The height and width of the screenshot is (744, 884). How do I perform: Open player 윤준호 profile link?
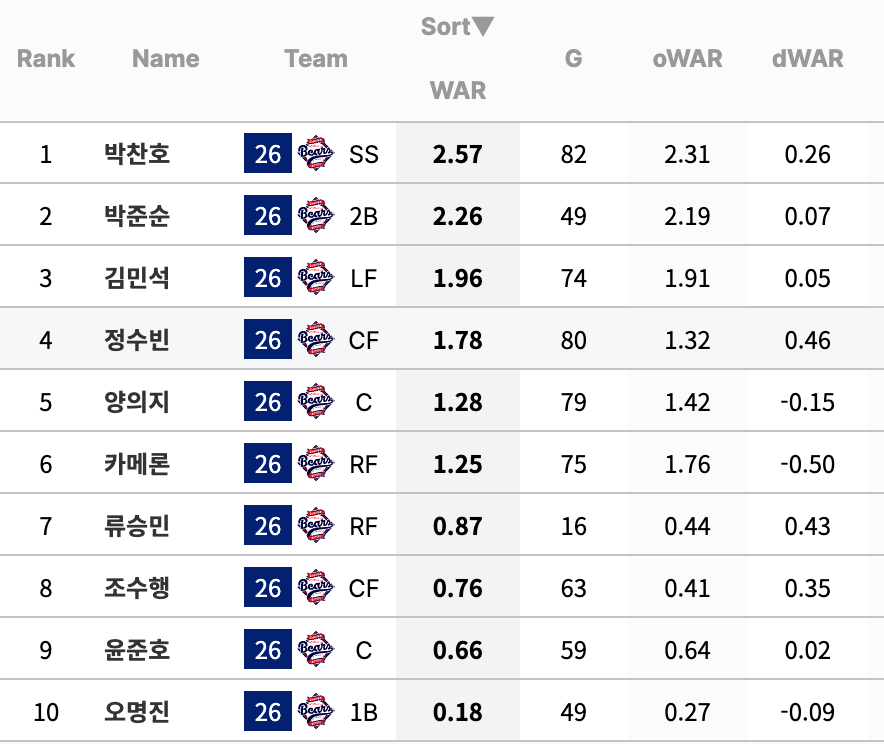pos(137,649)
